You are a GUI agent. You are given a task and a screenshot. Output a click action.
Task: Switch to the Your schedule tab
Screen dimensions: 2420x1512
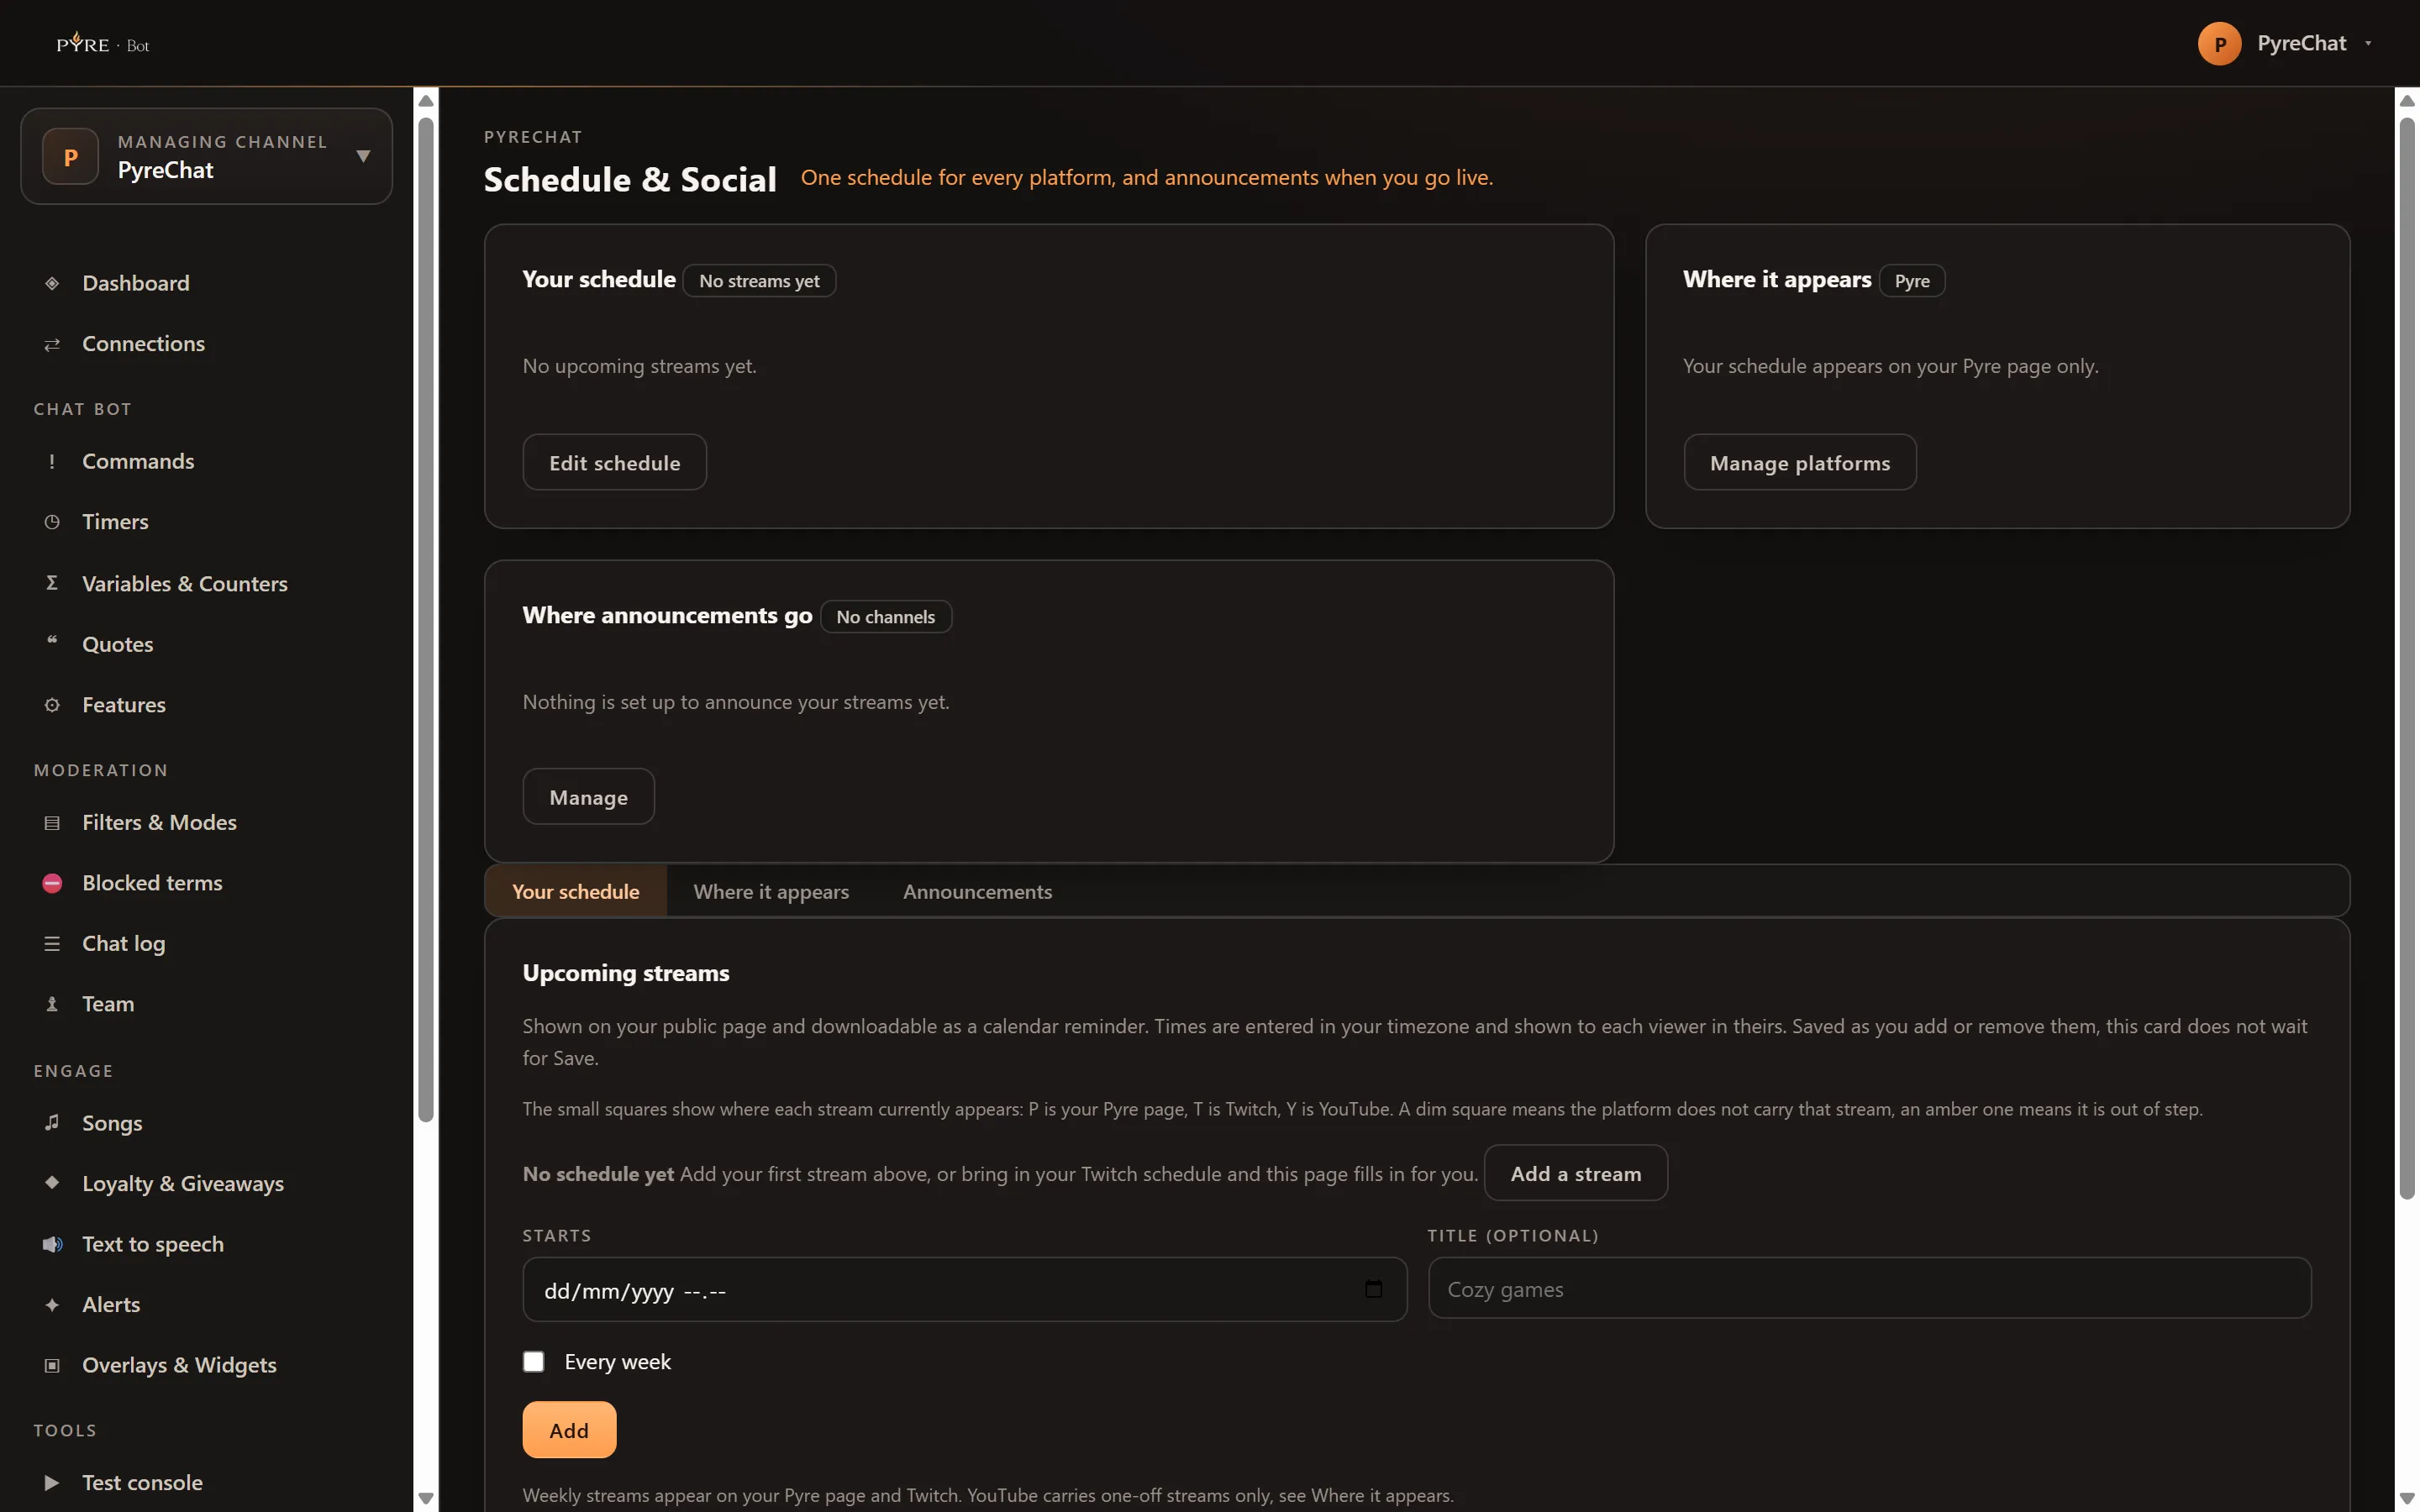(x=576, y=891)
